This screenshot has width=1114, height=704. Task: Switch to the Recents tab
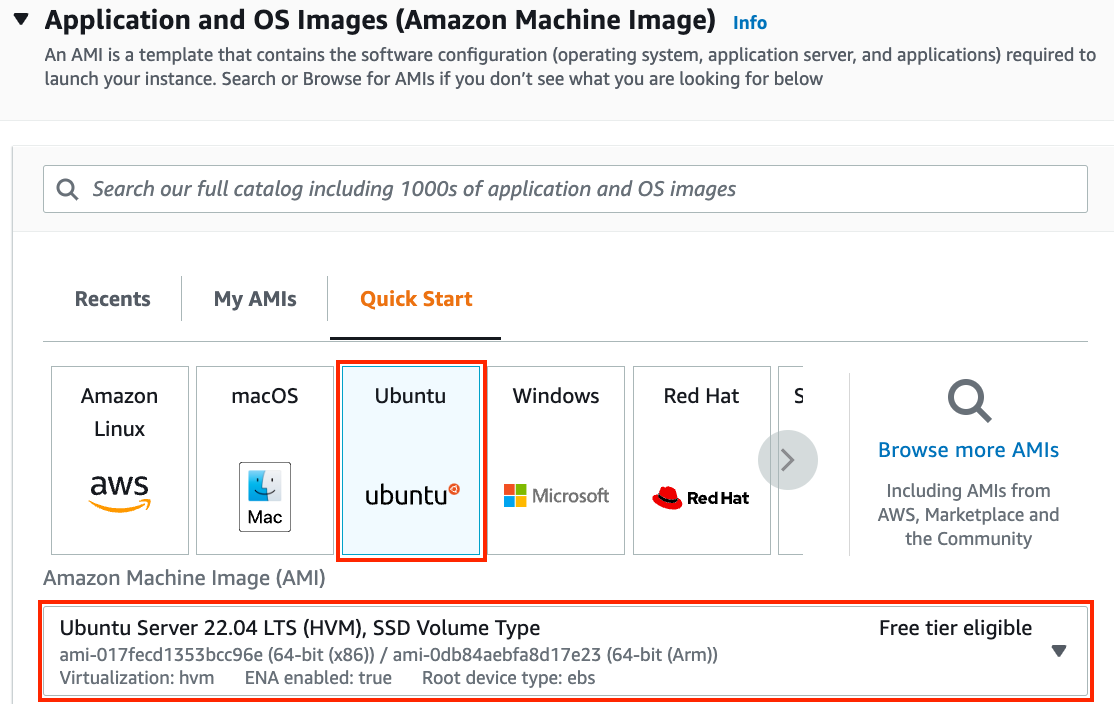(113, 299)
